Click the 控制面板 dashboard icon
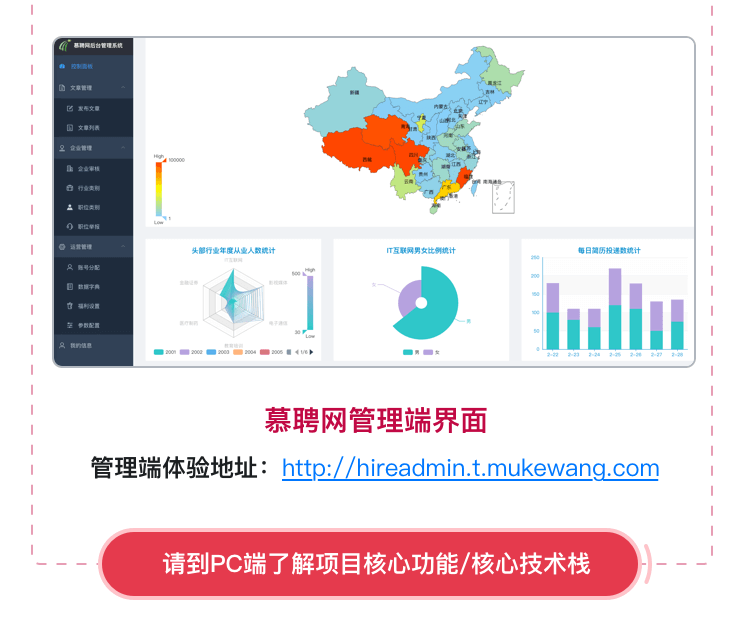Viewport: 750px width, 640px height. (62, 66)
